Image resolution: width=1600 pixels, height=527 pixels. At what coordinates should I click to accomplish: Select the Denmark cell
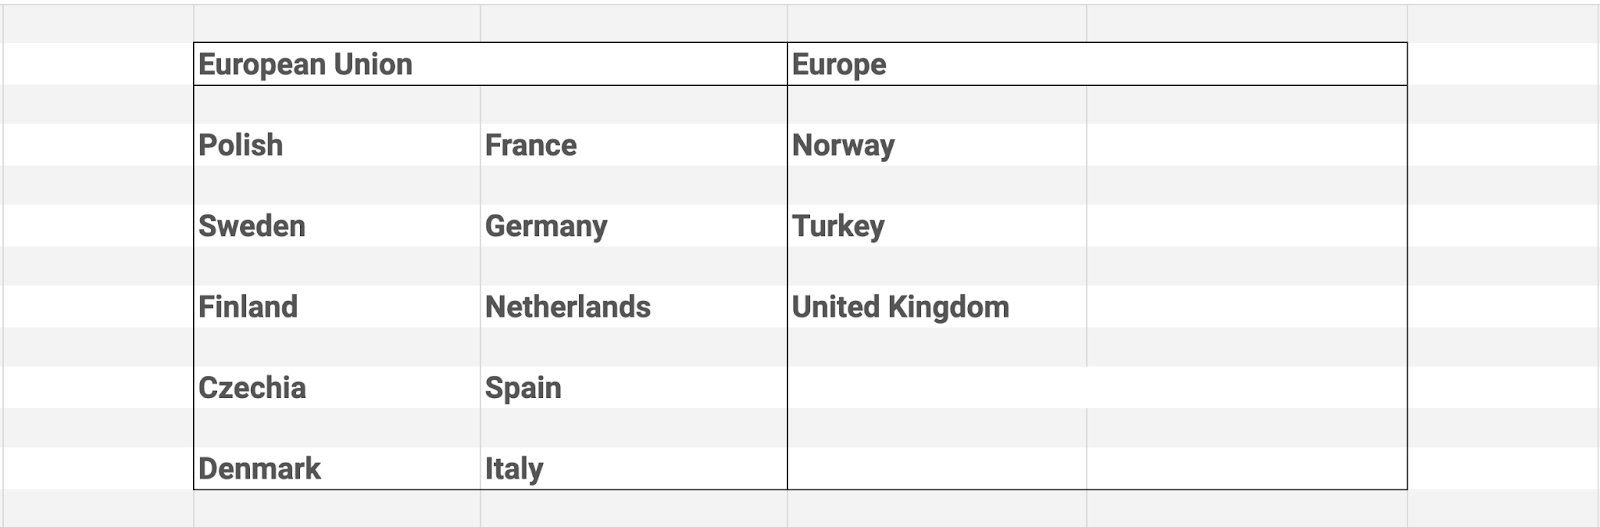point(337,468)
